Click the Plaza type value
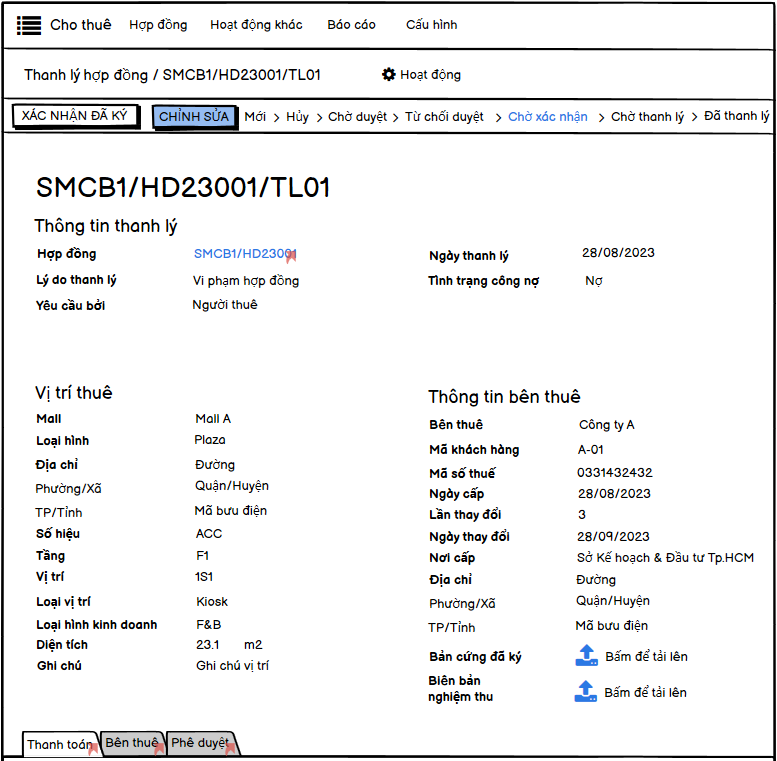777x761 pixels. [x=210, y=439]
